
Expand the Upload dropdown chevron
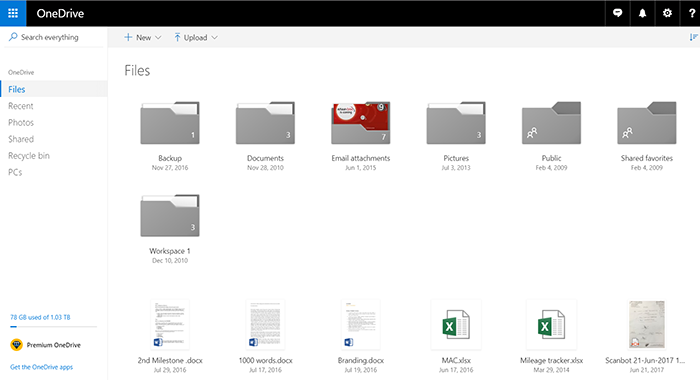click(x=214, y=38)
